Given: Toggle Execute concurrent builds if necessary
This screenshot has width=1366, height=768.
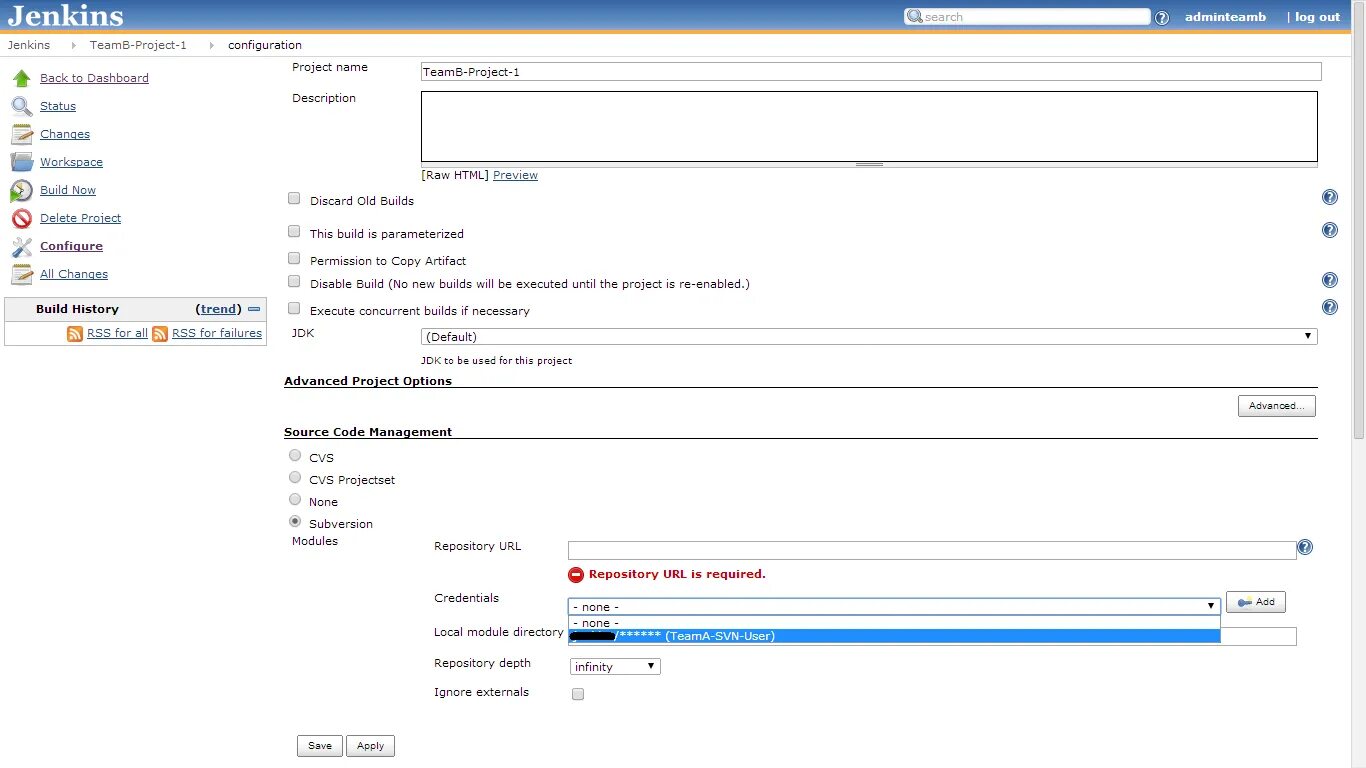Looking at the screenshot, I should (294, 309).
